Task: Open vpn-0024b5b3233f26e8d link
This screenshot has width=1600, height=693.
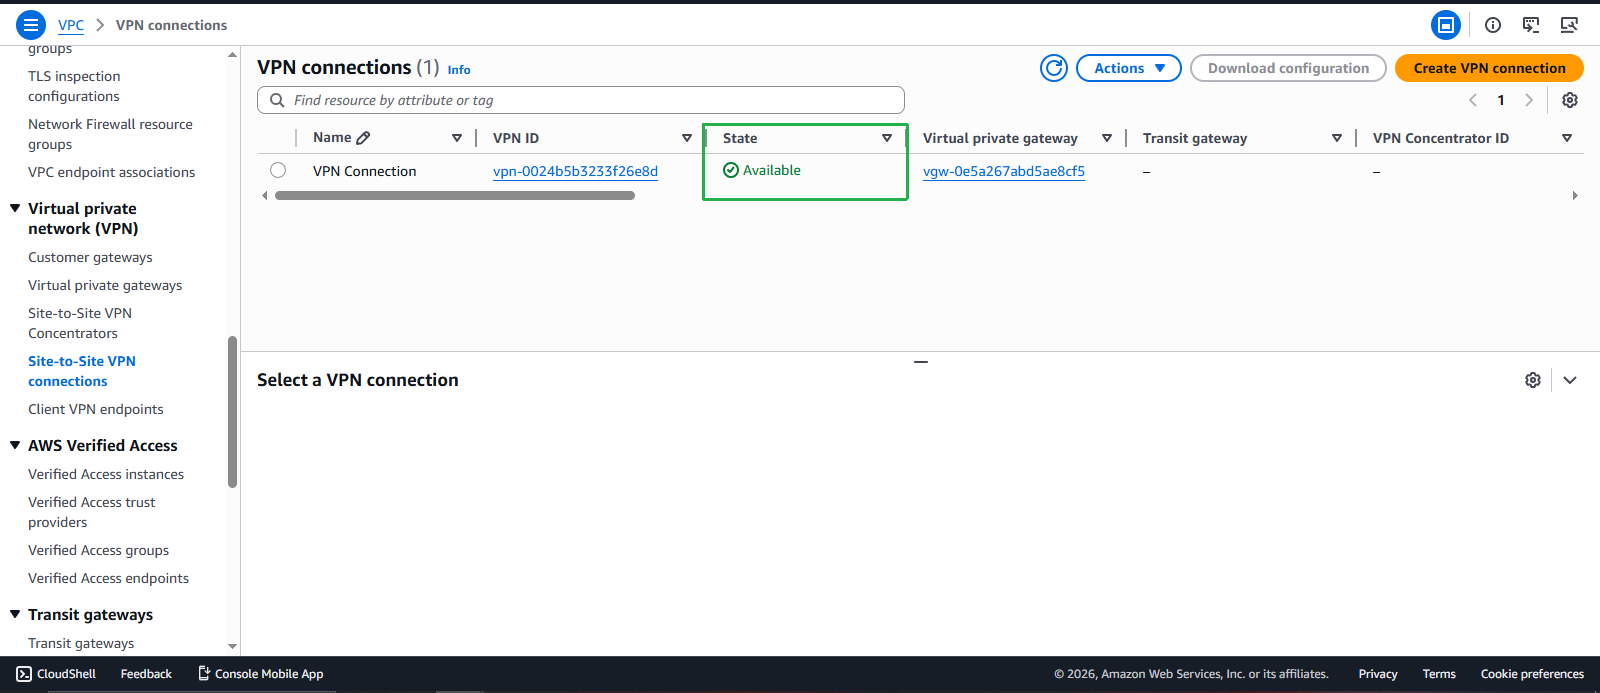Action: (x=575, y=171)
